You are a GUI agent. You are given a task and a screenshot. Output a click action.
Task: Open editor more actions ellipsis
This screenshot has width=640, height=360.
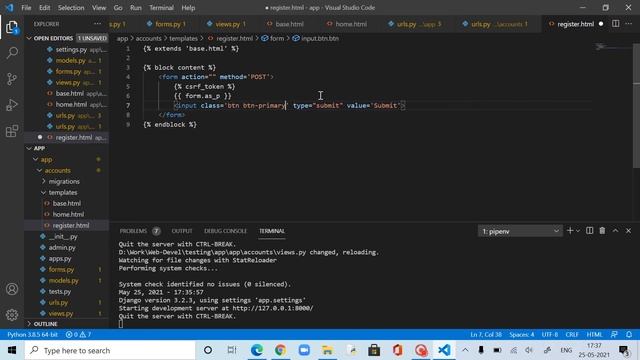[x=629, y=24]
